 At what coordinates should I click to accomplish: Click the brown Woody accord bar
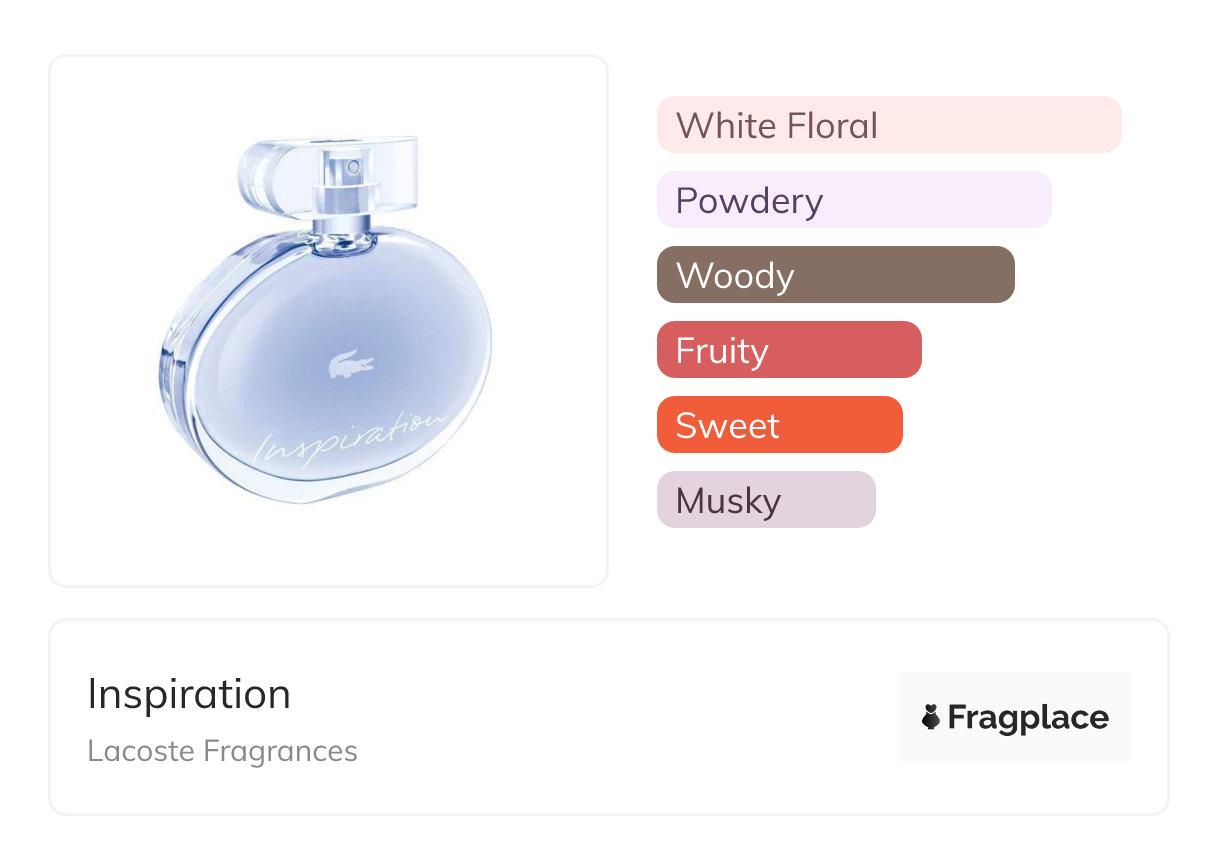(x=835, y=275)
